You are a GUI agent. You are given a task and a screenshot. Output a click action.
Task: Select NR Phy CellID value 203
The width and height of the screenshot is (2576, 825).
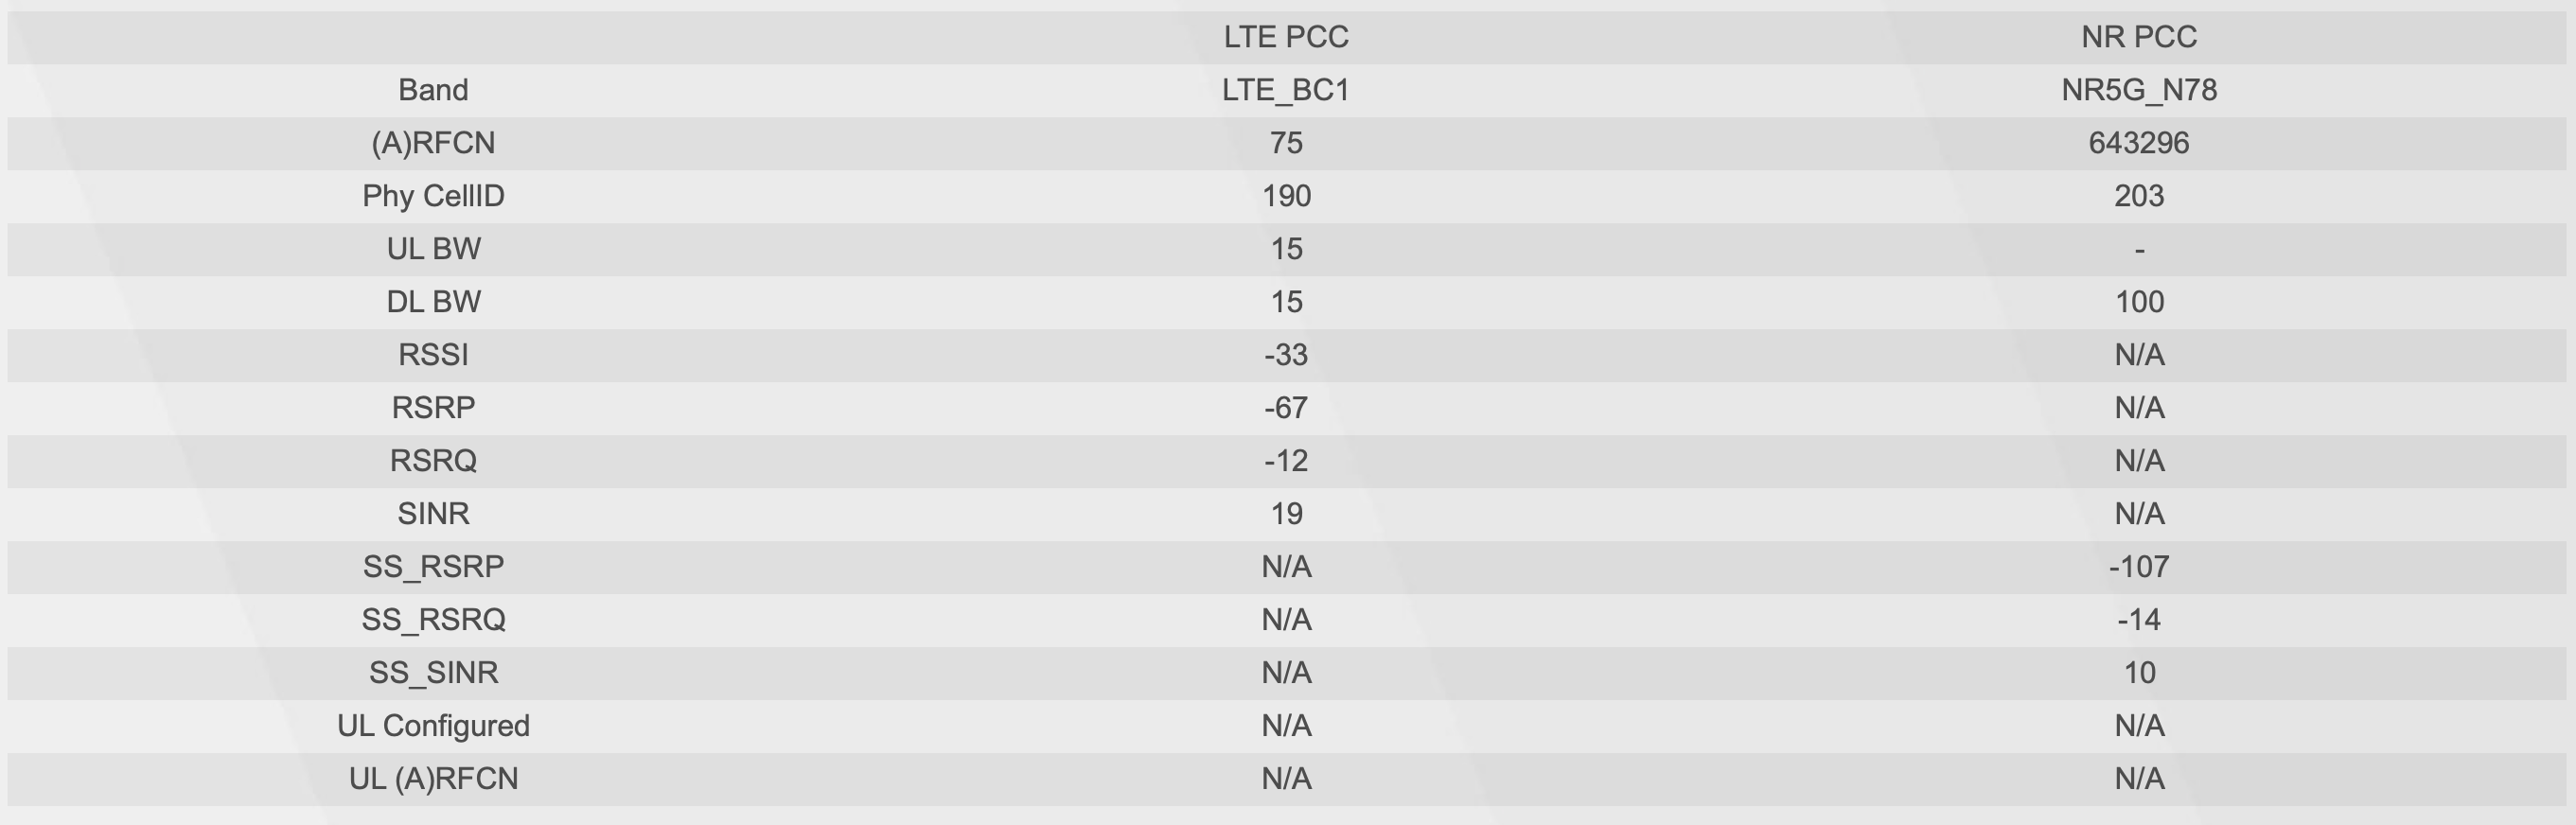point(2139,196)
